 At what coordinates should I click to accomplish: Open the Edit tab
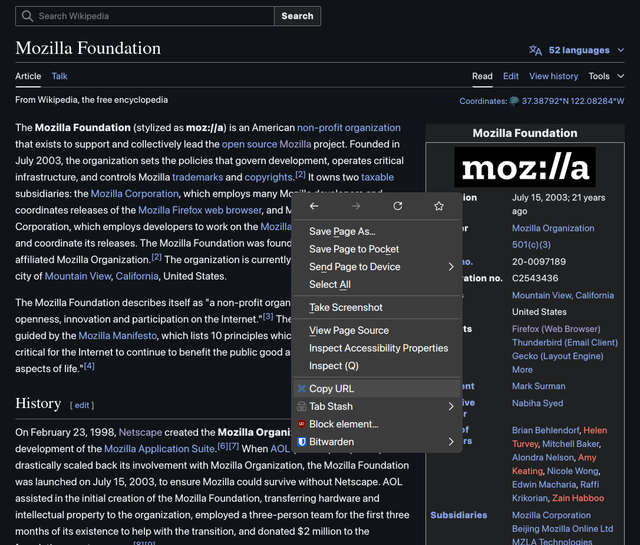511,76
